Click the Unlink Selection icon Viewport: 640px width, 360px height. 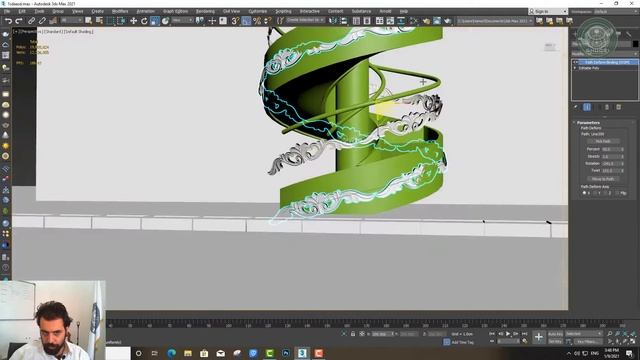(42, 20)
